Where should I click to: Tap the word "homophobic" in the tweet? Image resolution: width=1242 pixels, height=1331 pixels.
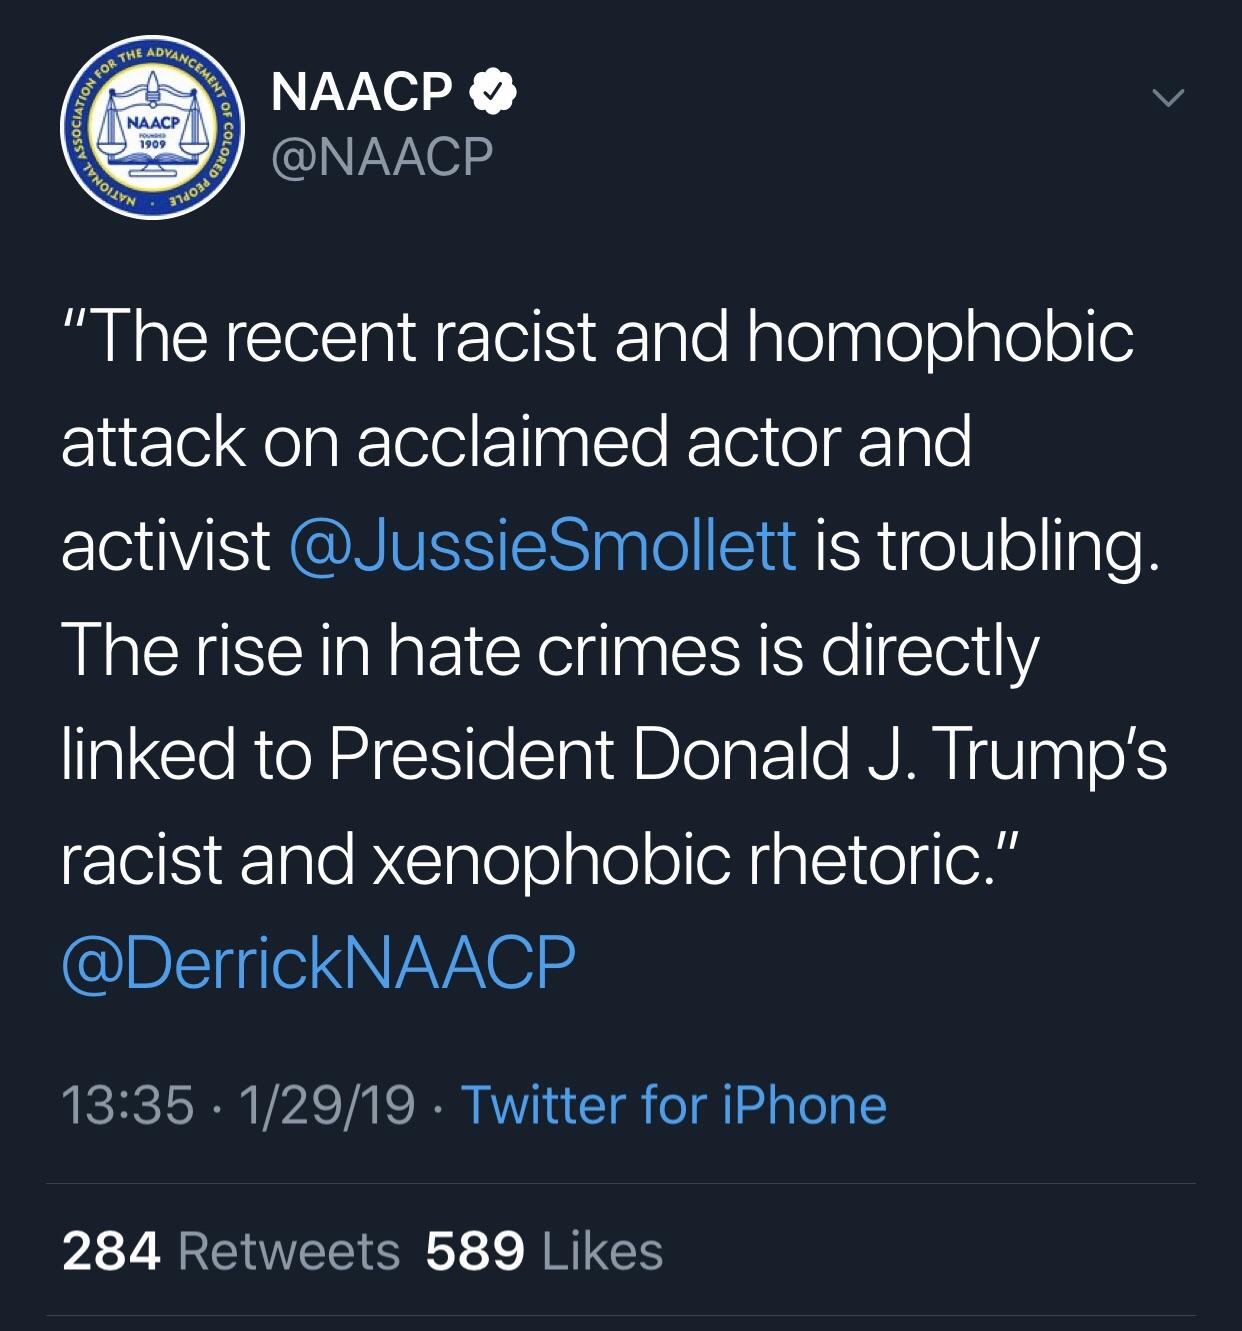tap(940, 338)
